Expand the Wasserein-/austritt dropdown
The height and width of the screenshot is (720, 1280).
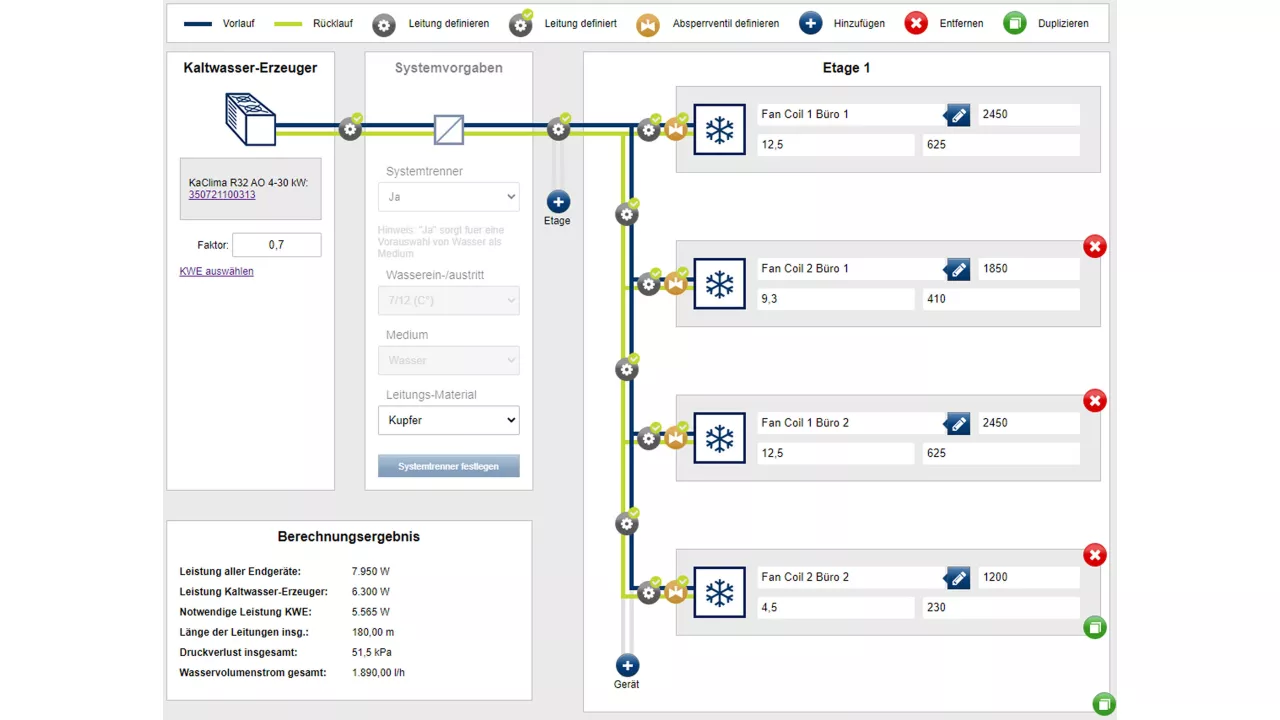click(449, 301)
